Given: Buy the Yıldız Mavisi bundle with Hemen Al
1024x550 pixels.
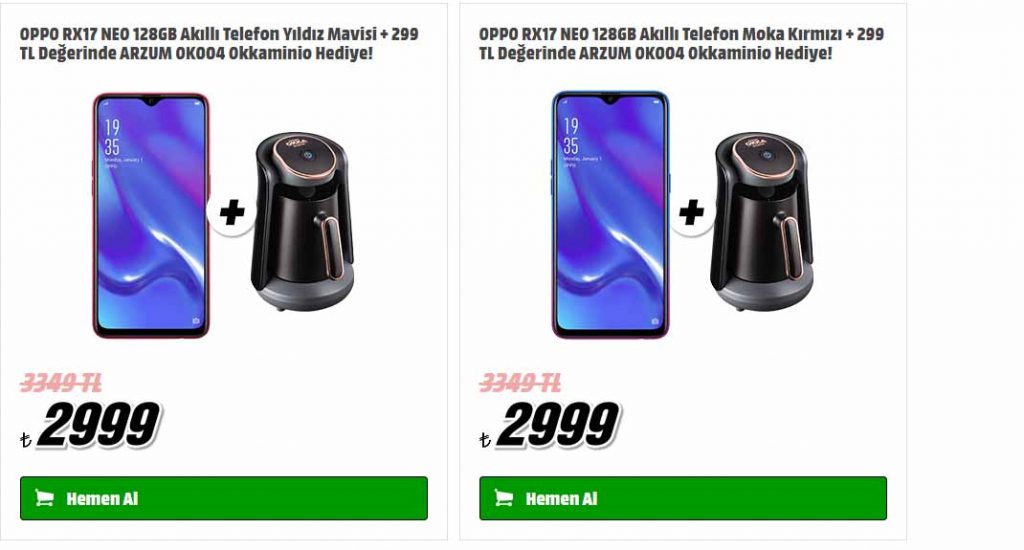Looking at the screenshot, I should pos(224,498).
